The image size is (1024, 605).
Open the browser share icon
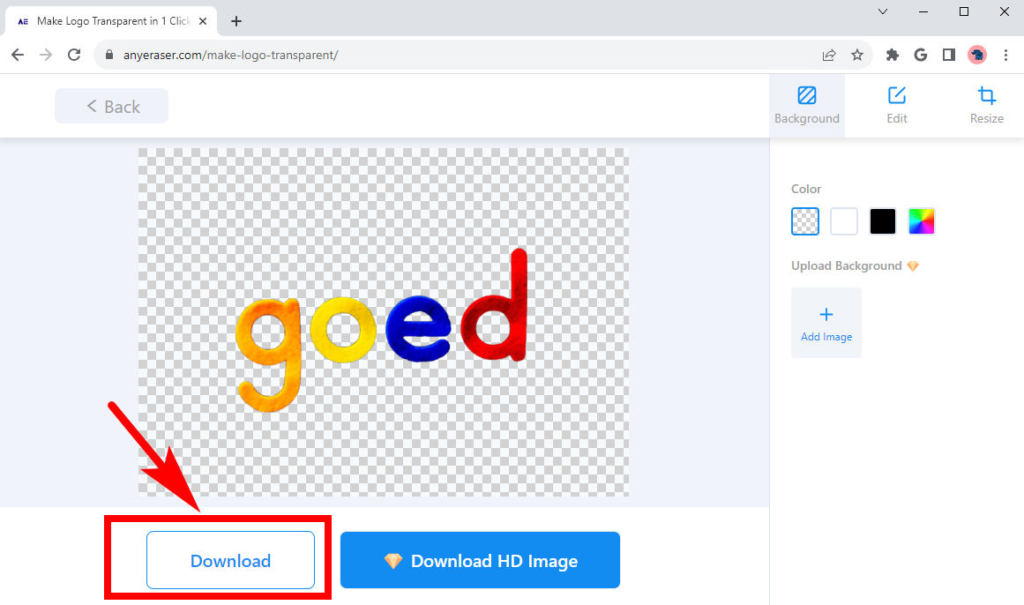(x=829, y=55)
